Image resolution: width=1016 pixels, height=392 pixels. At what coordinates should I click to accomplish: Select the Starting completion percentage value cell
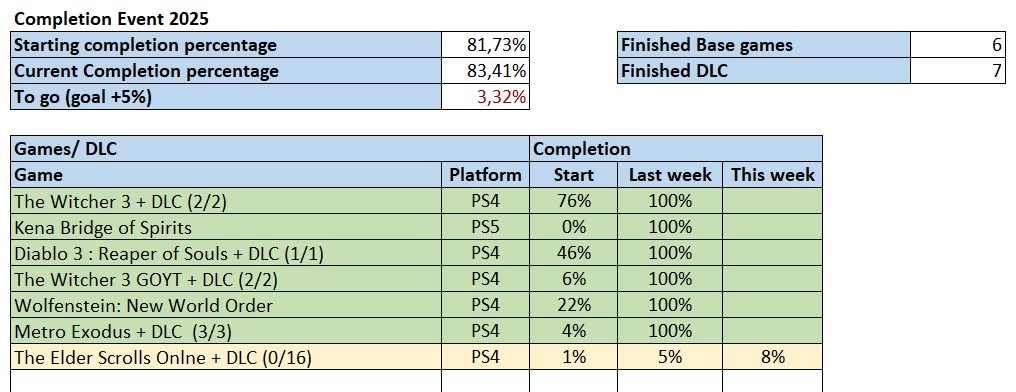tap(485, 45)
